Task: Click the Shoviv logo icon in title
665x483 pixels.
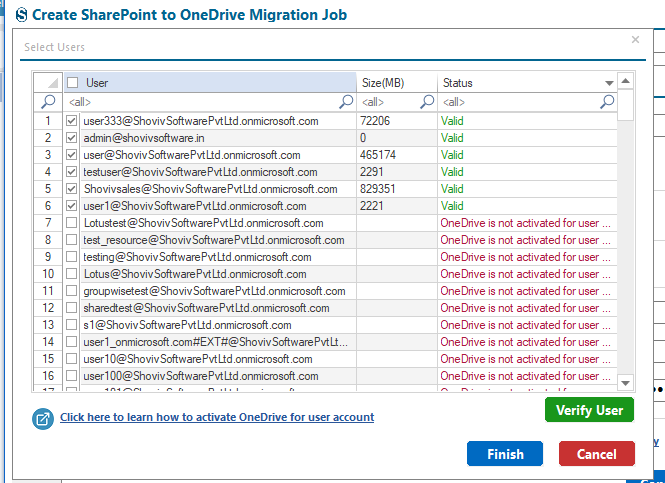Action: tap(21, 15)
